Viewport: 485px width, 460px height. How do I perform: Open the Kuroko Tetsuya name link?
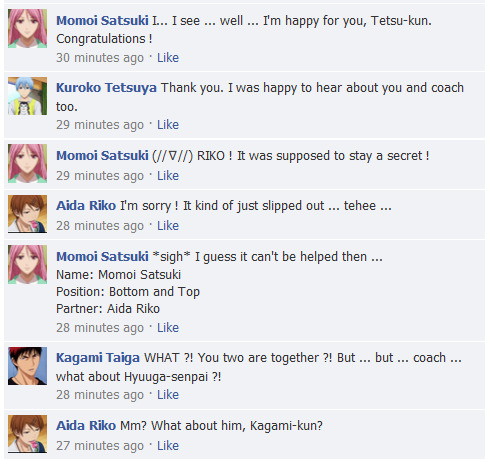[106, 88]
